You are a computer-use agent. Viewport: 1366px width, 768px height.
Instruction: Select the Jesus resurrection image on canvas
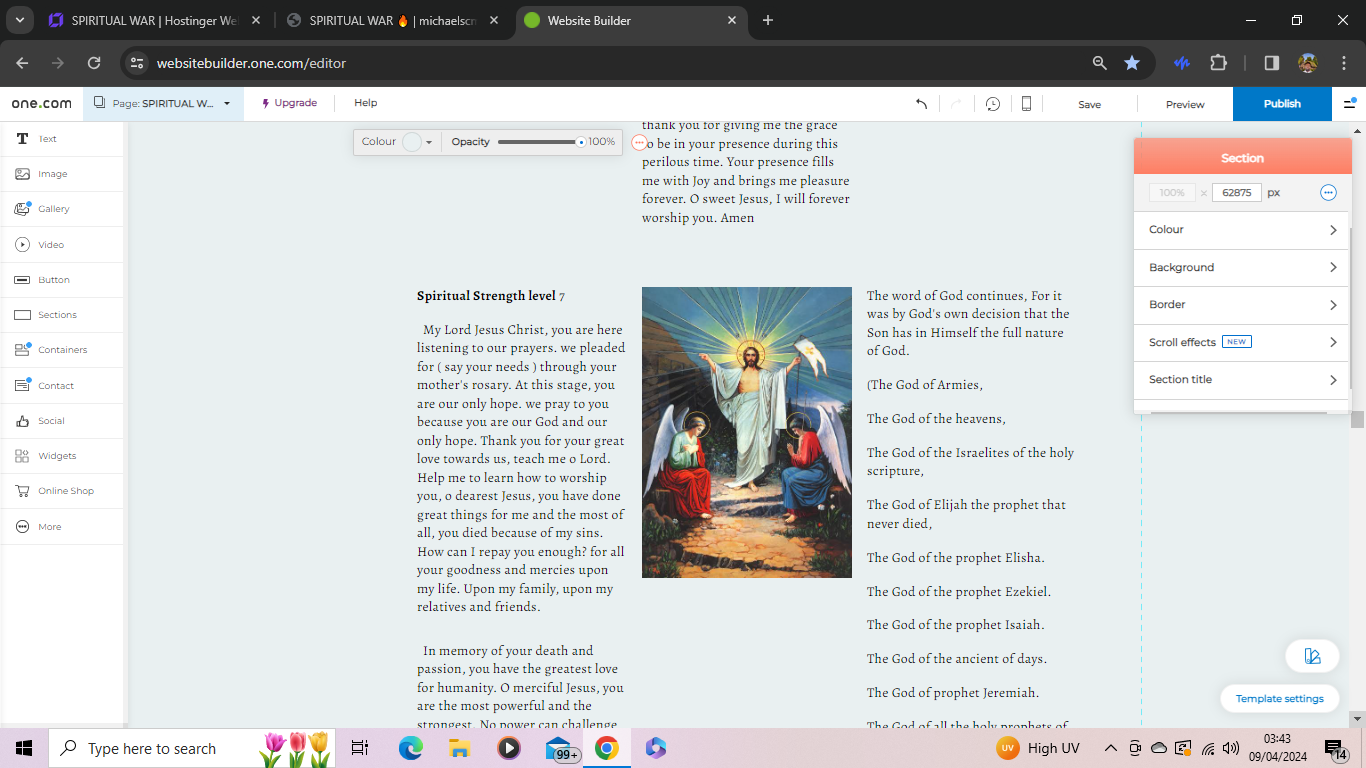pos(746,432)
